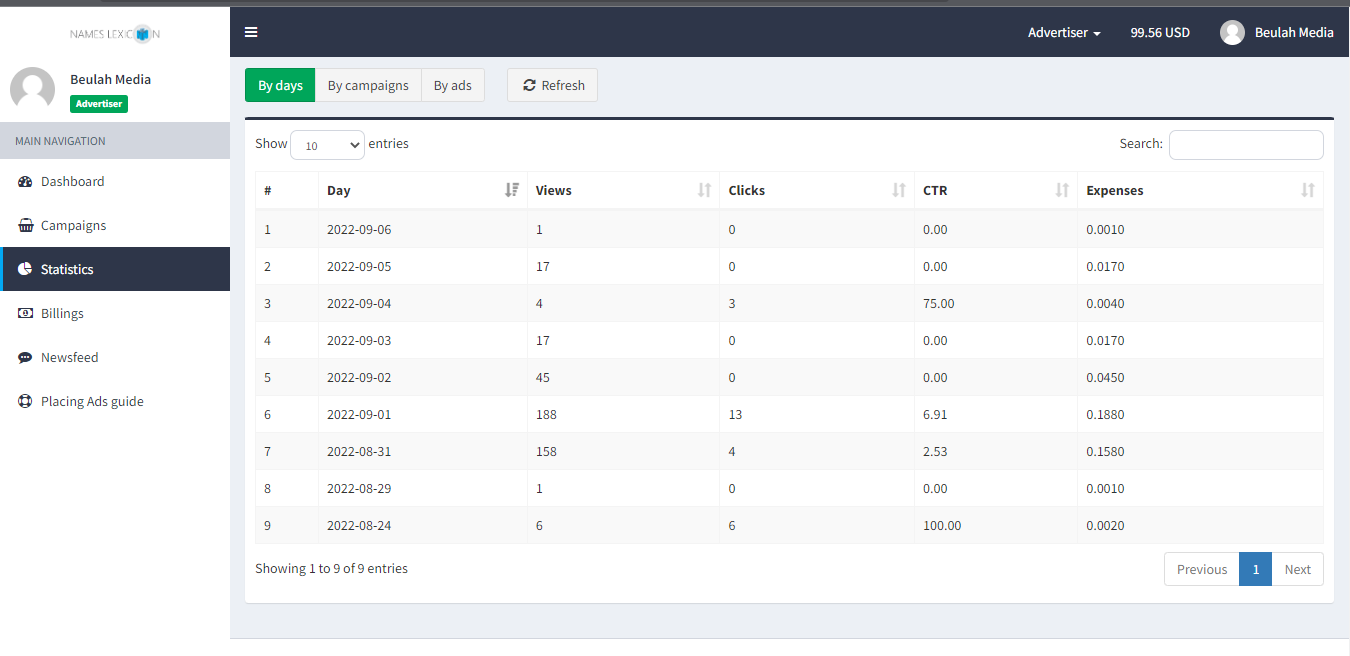This screenshot has height=656, width=1350.
Task: Click the date 2022-08-24 cell
Action: (359, 525)
